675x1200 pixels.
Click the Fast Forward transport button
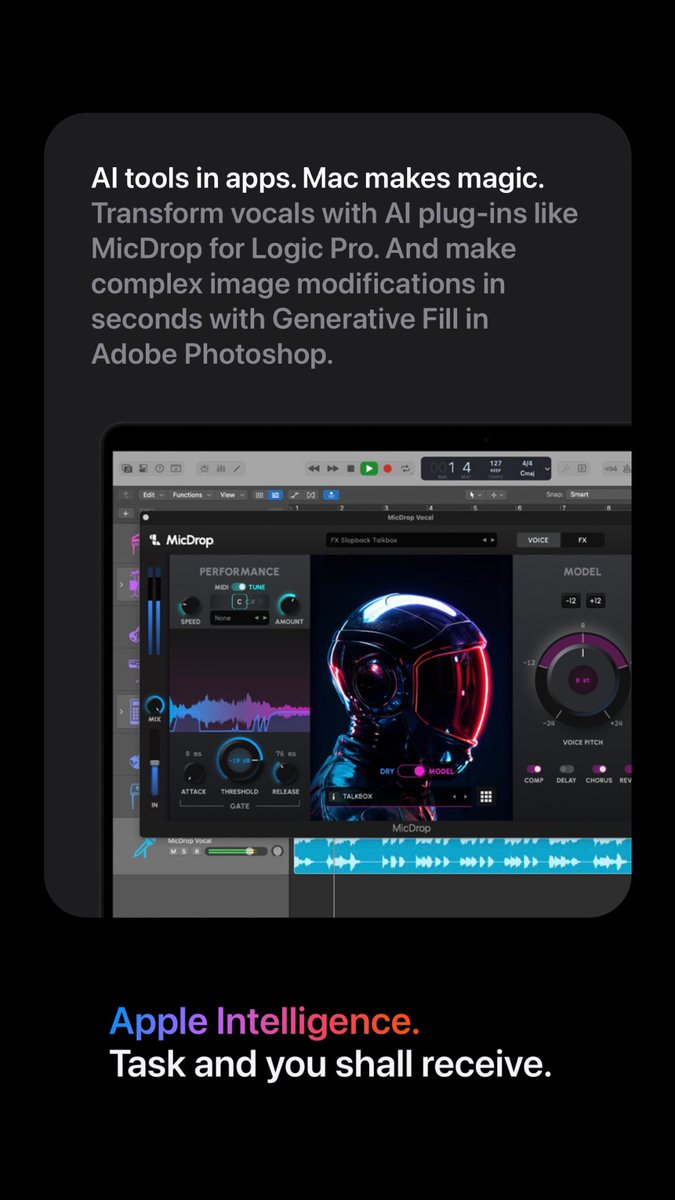[332, 468]
